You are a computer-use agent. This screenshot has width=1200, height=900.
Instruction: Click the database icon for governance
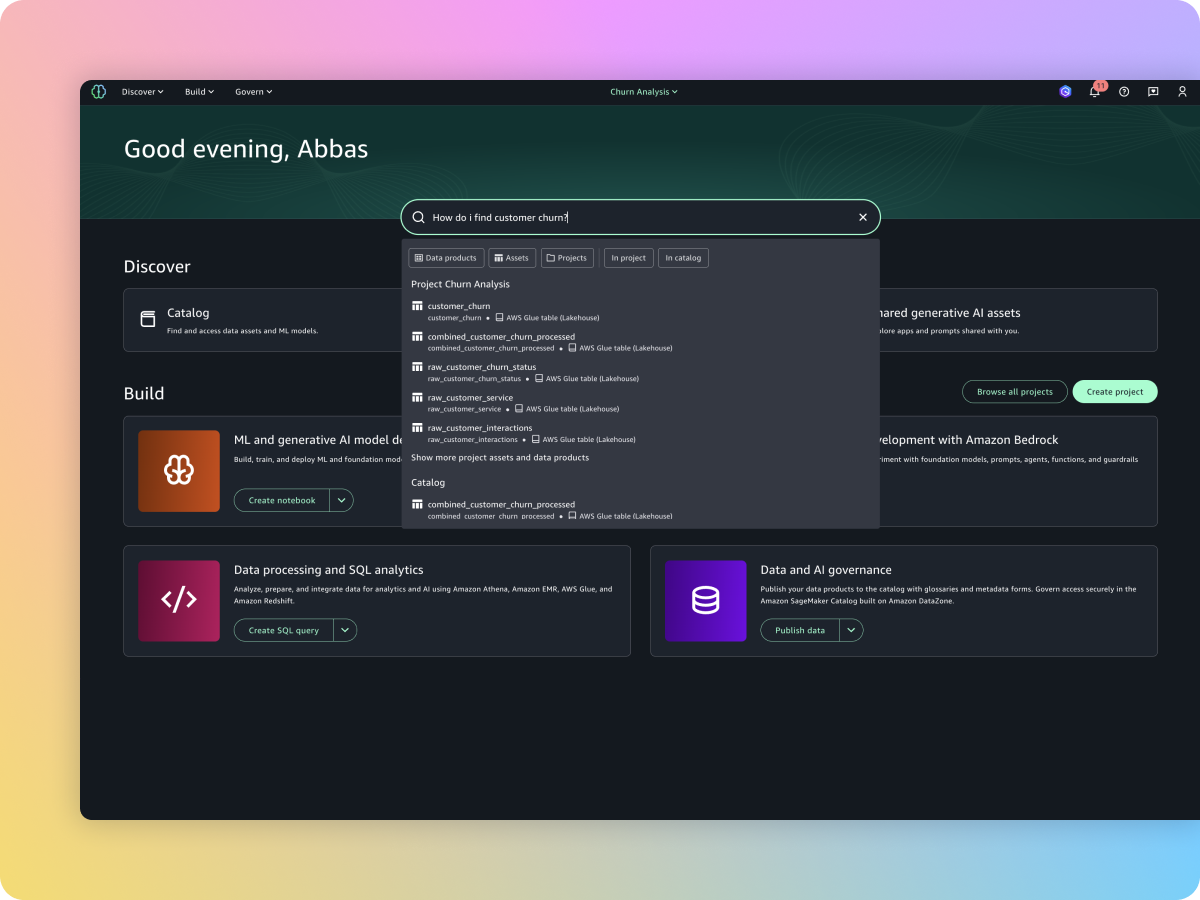point(705,601)
